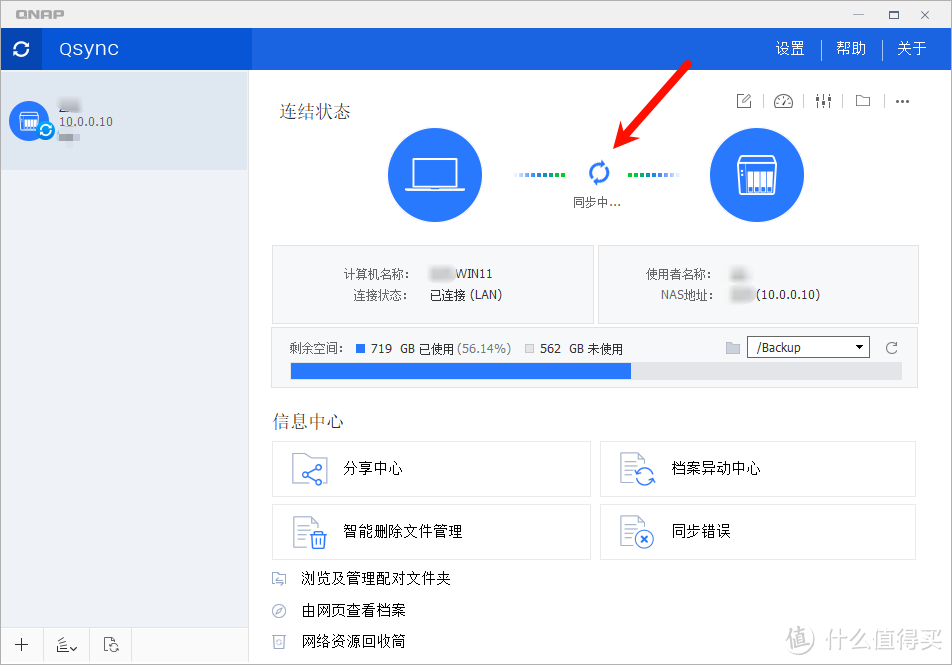Open the edit sync pairs icon
The height and width of the screenshot is (665, 952).
[743, 101]
